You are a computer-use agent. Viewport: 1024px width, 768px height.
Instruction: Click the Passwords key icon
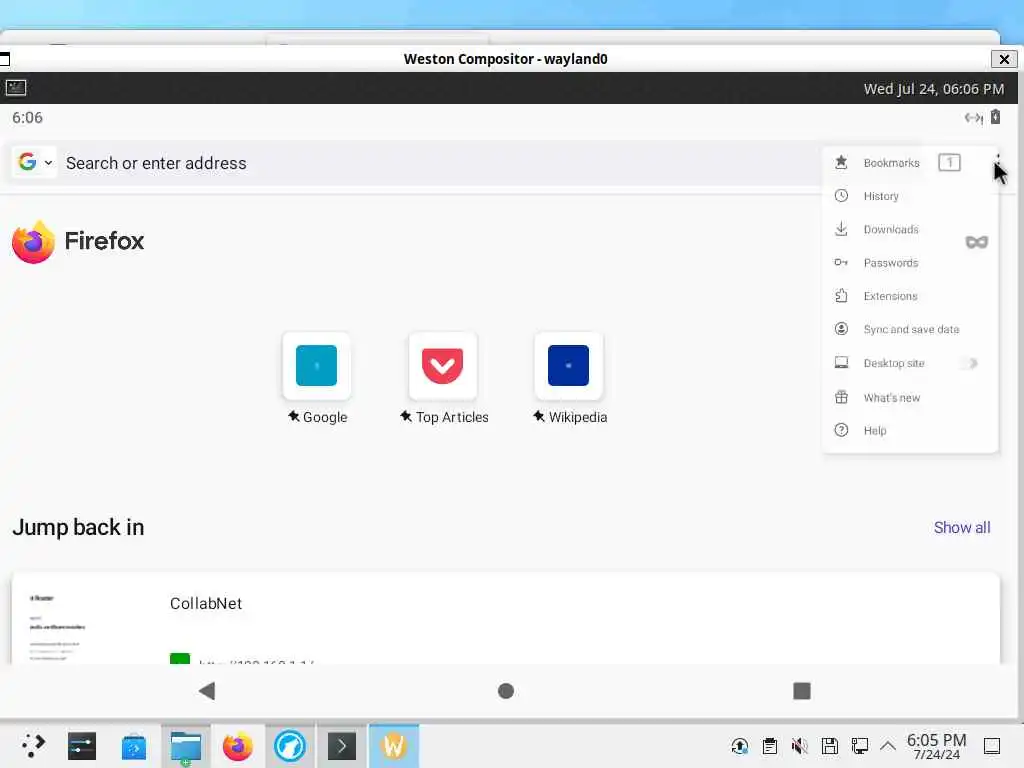pos(841,263)
